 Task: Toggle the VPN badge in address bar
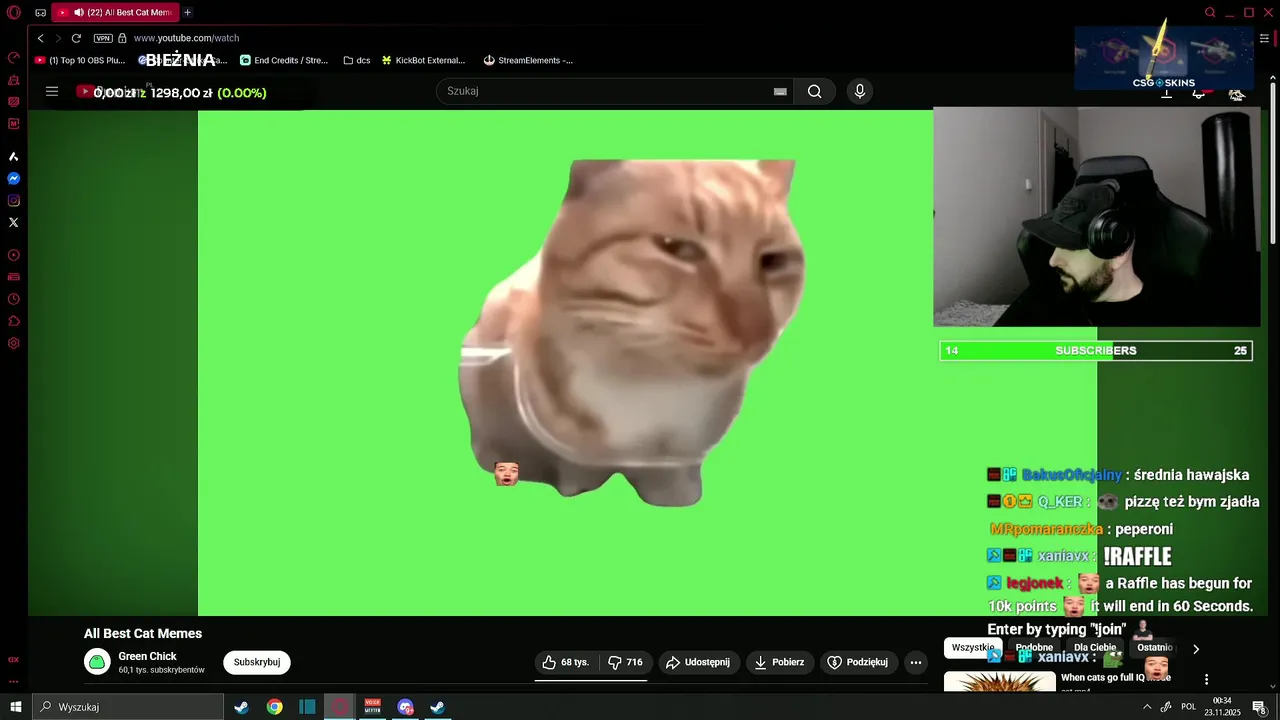[x=103, y=38]
